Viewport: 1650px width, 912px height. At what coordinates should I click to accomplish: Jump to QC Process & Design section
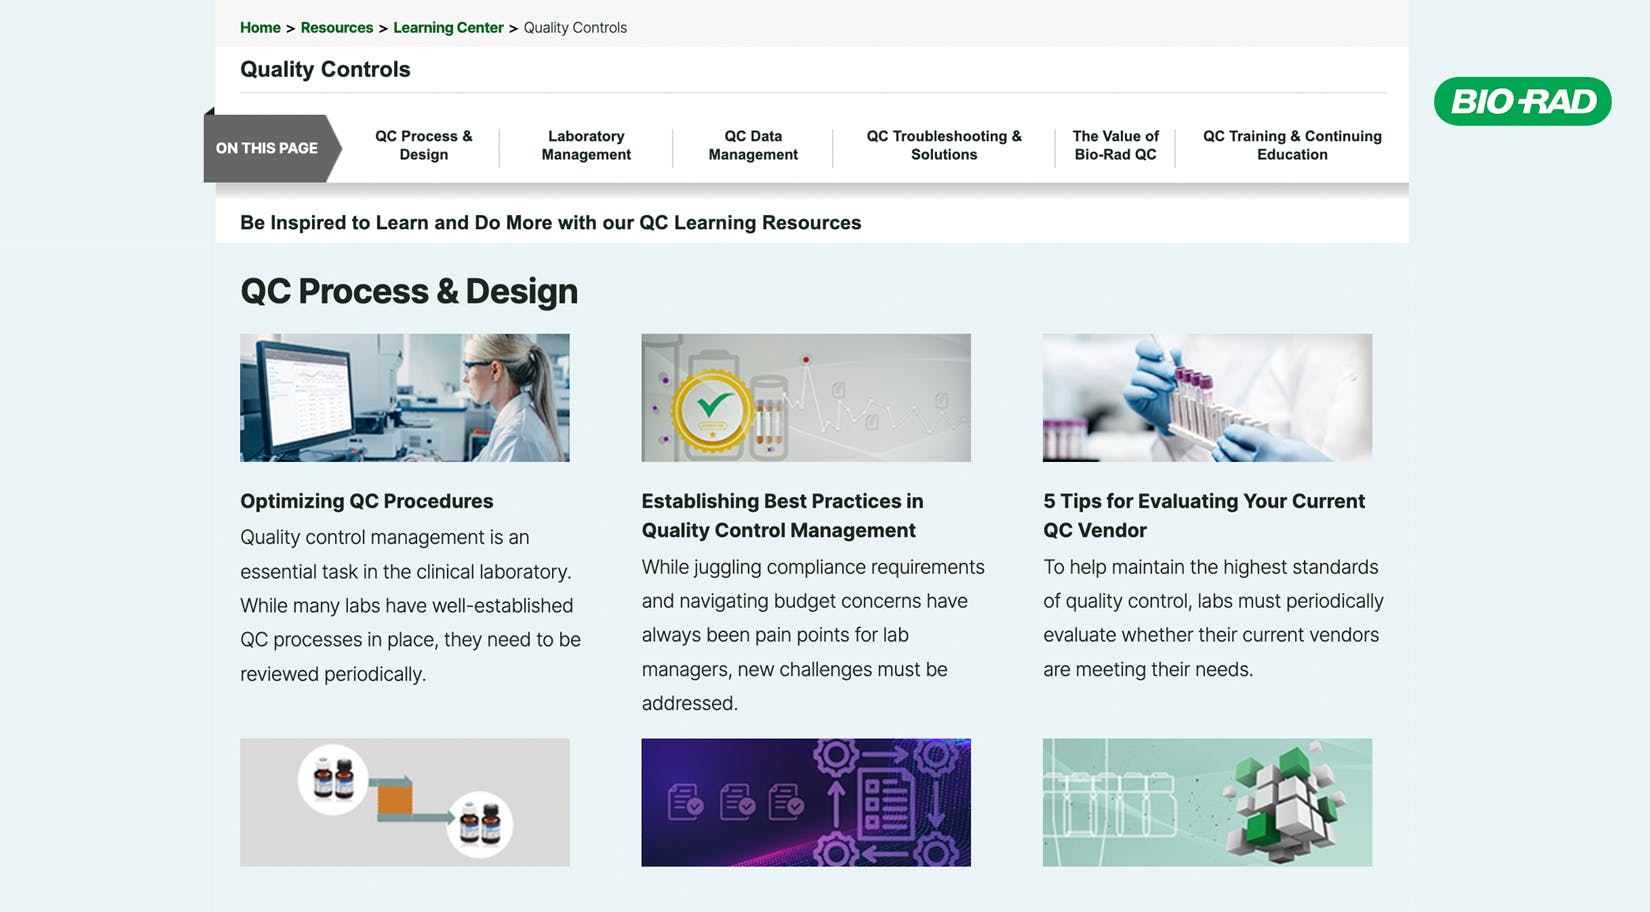coord(423,146)
